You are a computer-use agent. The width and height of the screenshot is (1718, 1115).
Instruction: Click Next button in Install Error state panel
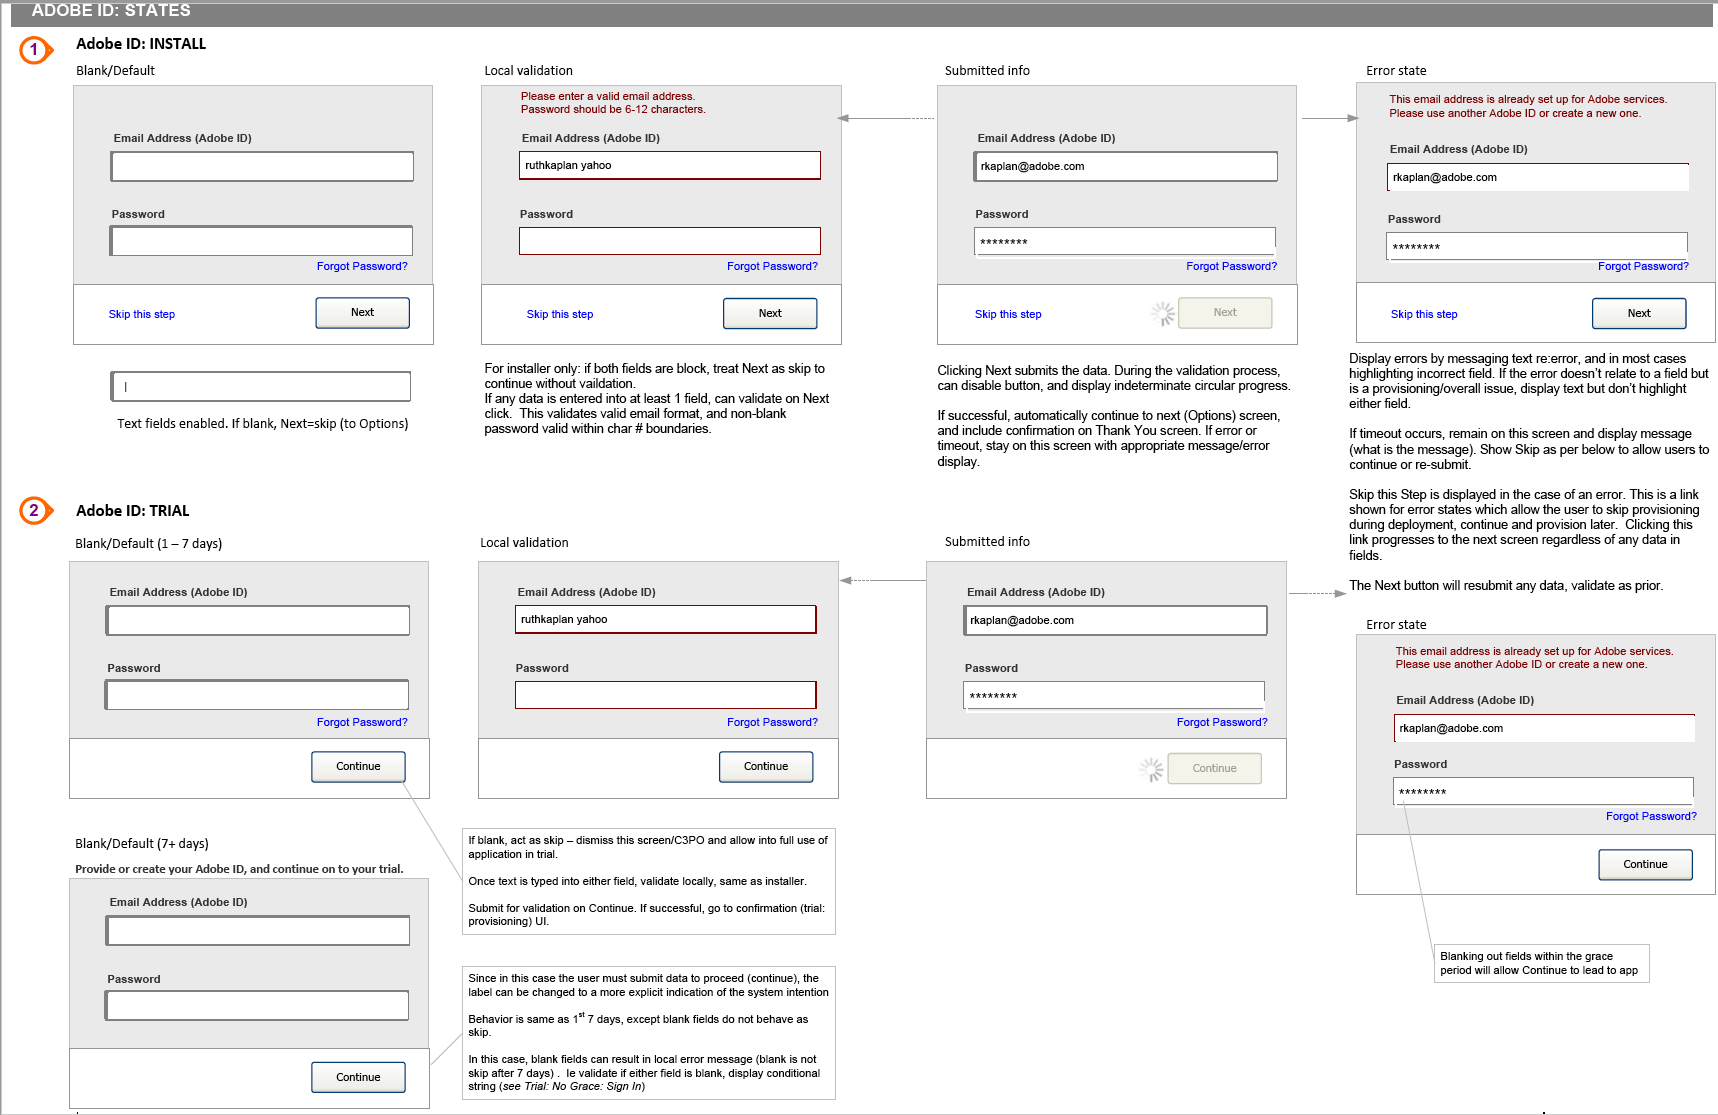pyautogui.click(x=1639, y=313)
